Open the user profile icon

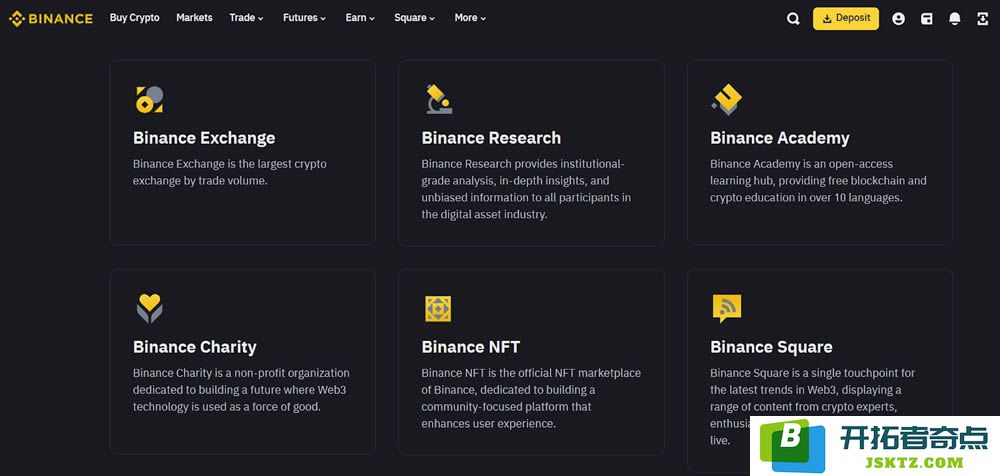[x=898, y=19]
